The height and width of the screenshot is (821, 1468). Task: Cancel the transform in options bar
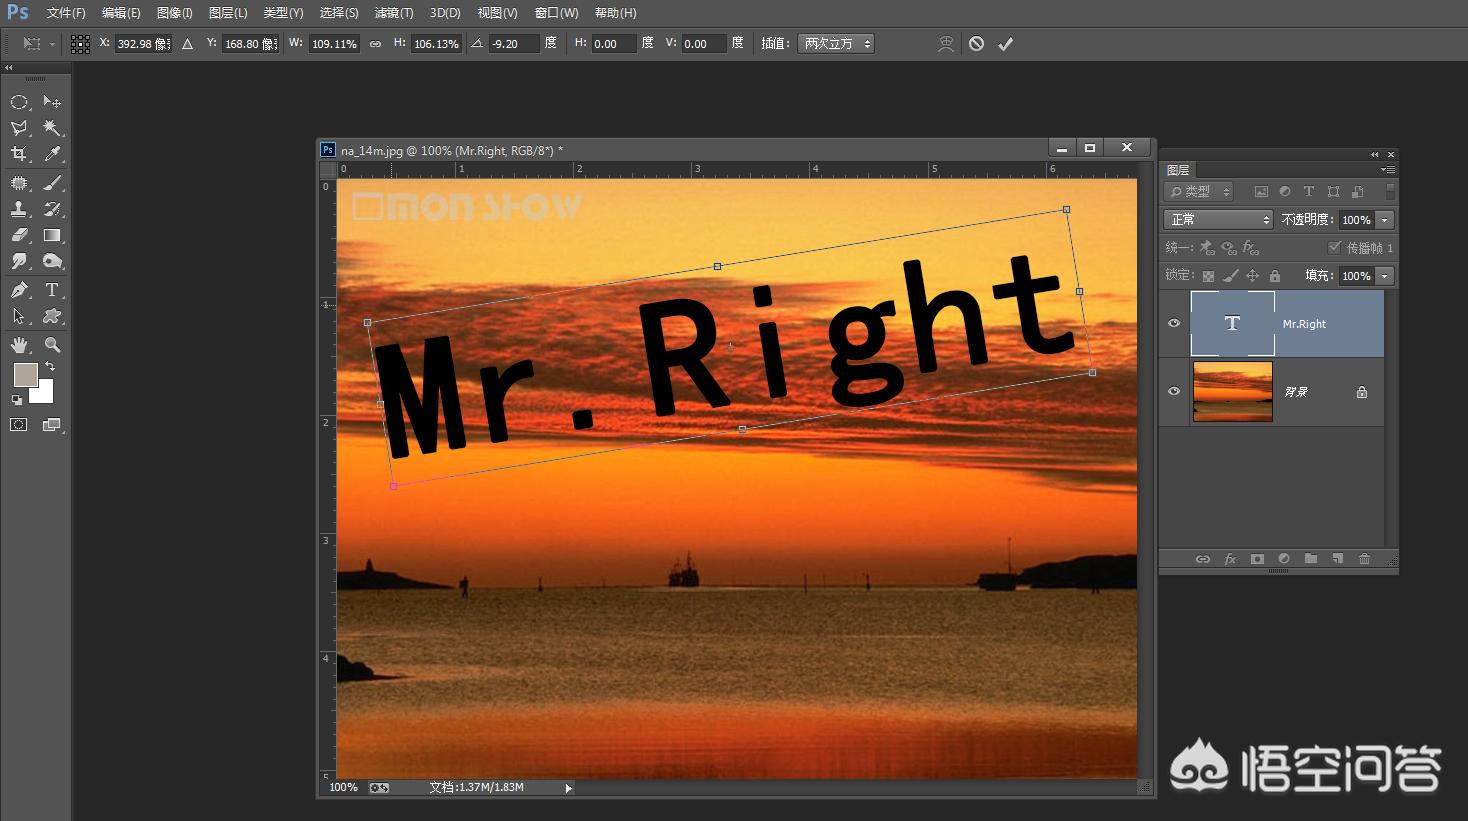tap(976, 44)
